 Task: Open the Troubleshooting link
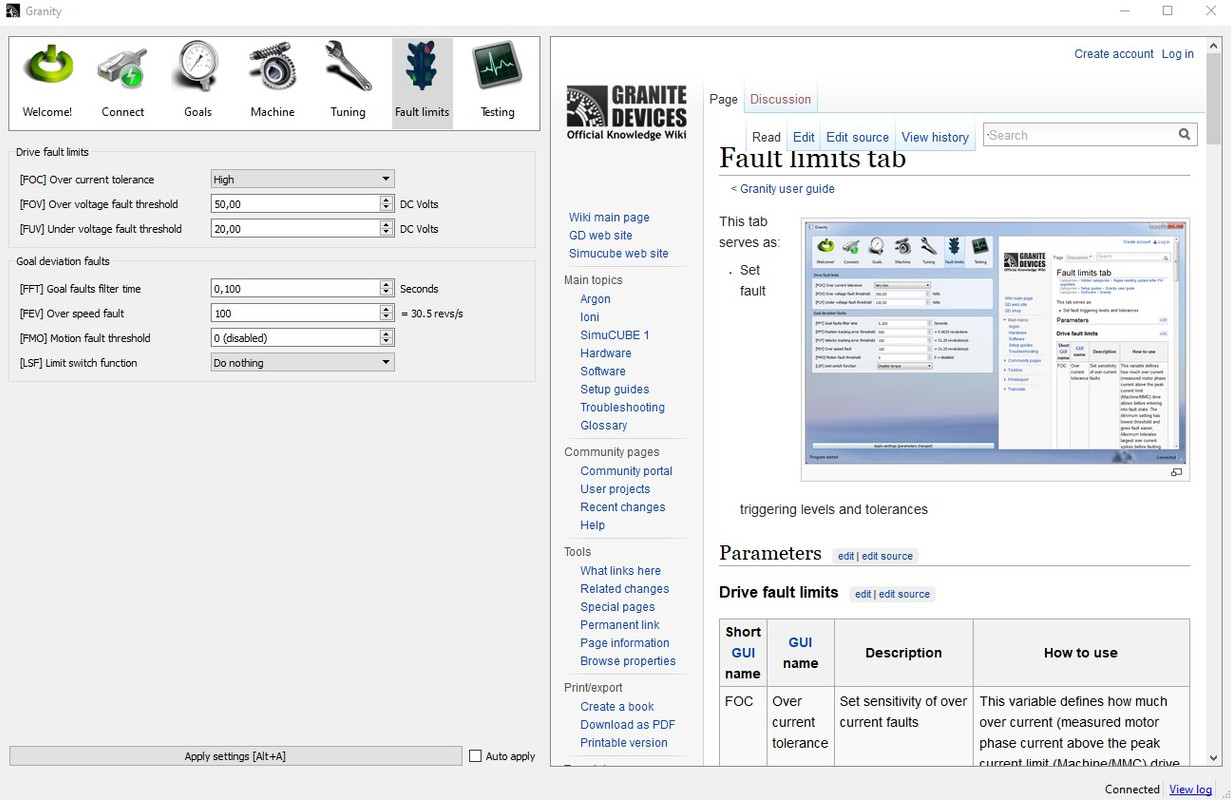point(622,407)
